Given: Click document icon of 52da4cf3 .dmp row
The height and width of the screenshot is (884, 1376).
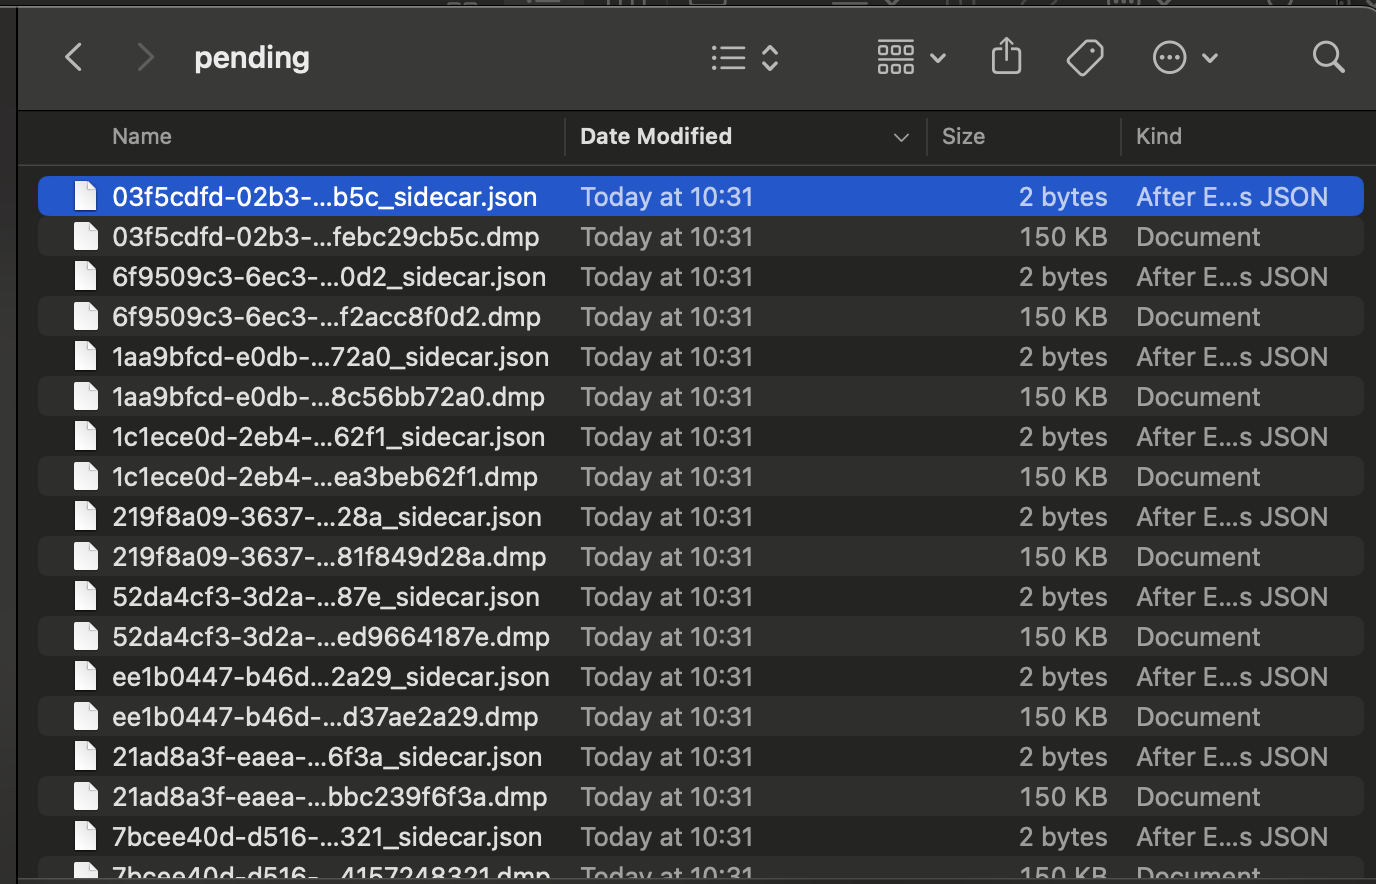Looking at the screenshot, I should tap(86, 636).
